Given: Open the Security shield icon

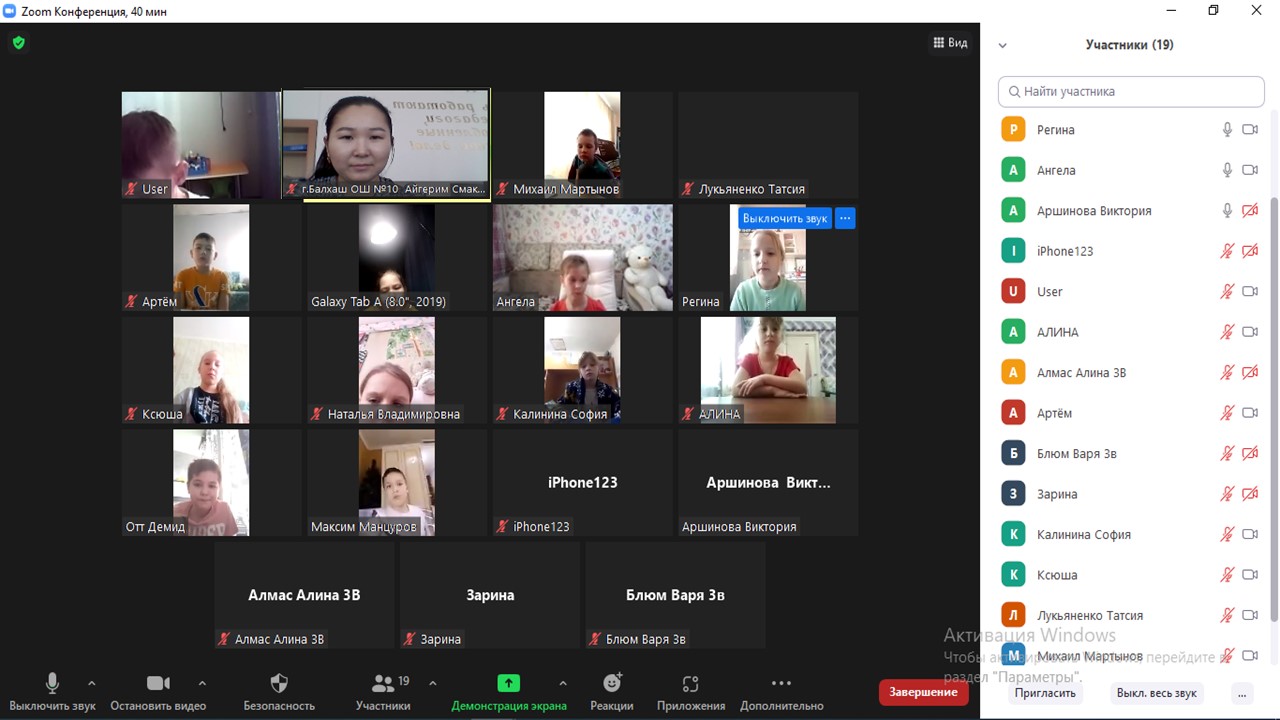Looking at the screenshot, I should [279, 683].
